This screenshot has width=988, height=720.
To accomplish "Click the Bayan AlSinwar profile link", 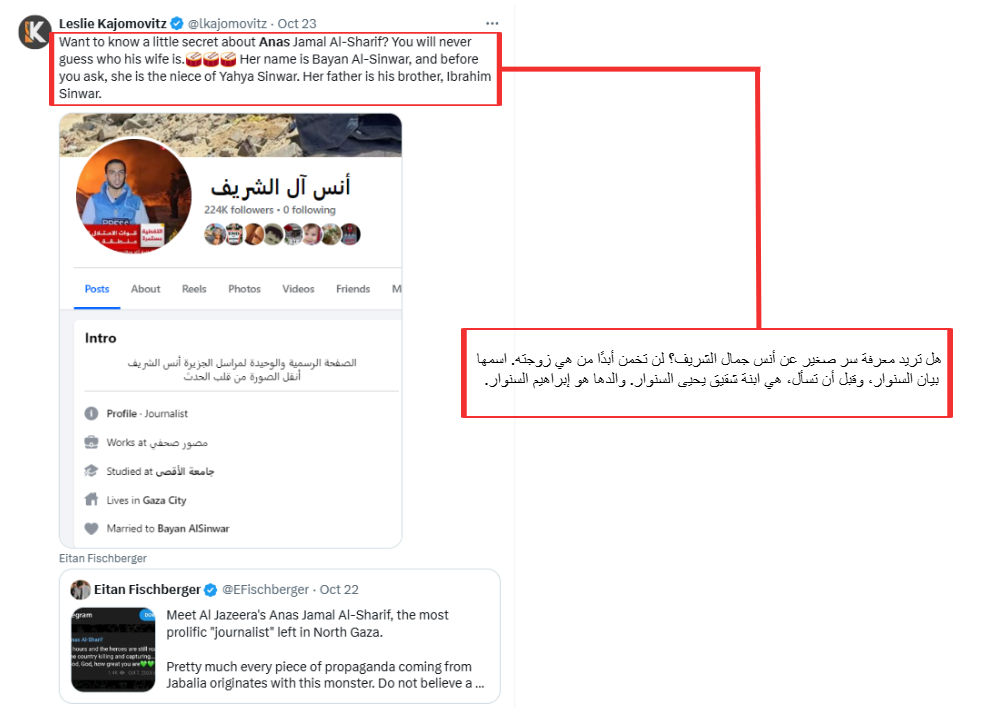I will (x=193, y=529).
